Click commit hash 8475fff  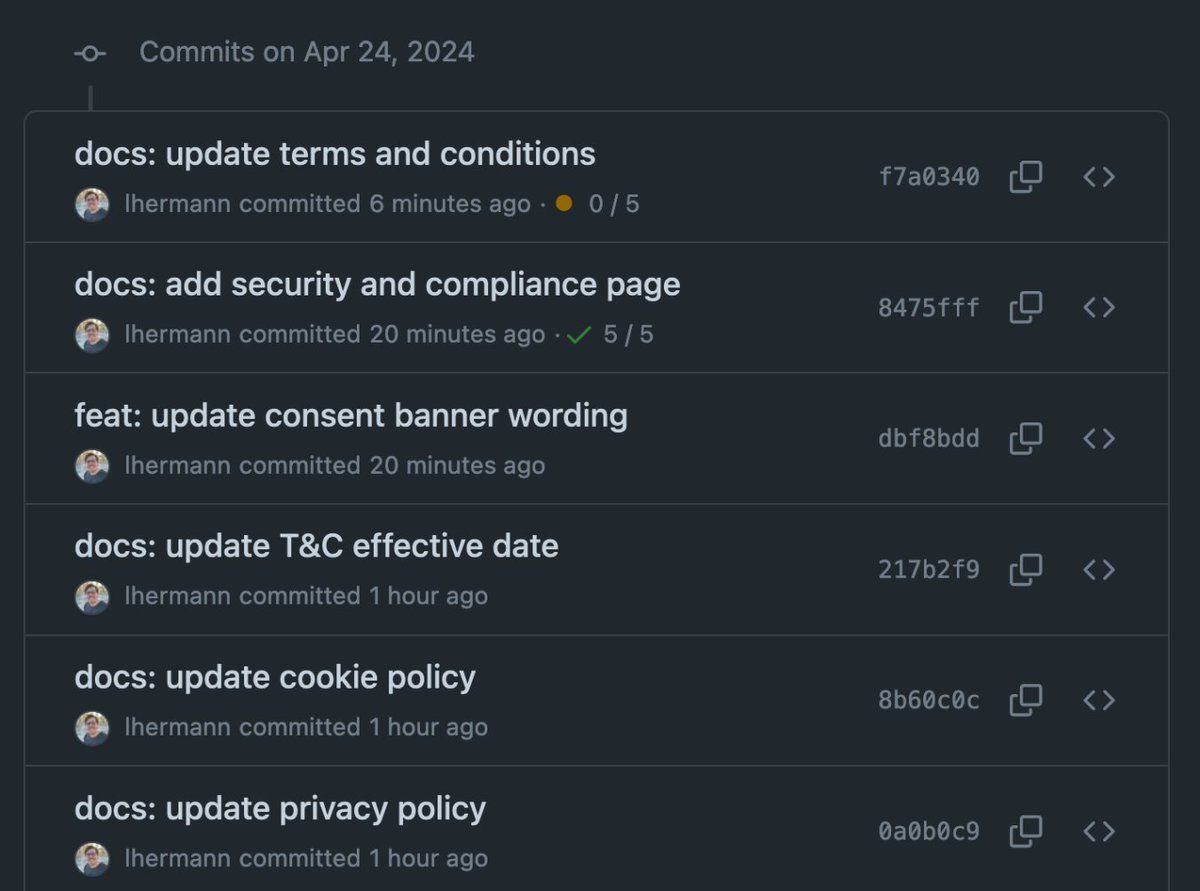tap(928, 307)
